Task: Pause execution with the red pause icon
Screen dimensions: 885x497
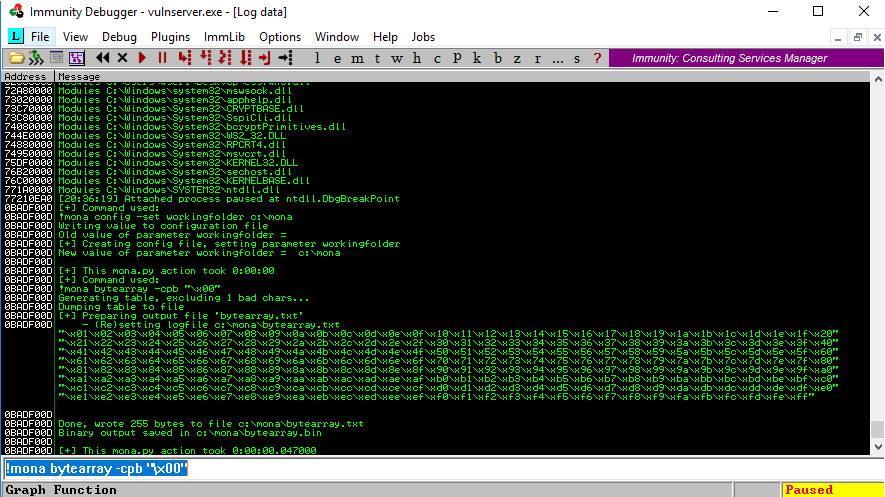Action: tap(162, 58)
